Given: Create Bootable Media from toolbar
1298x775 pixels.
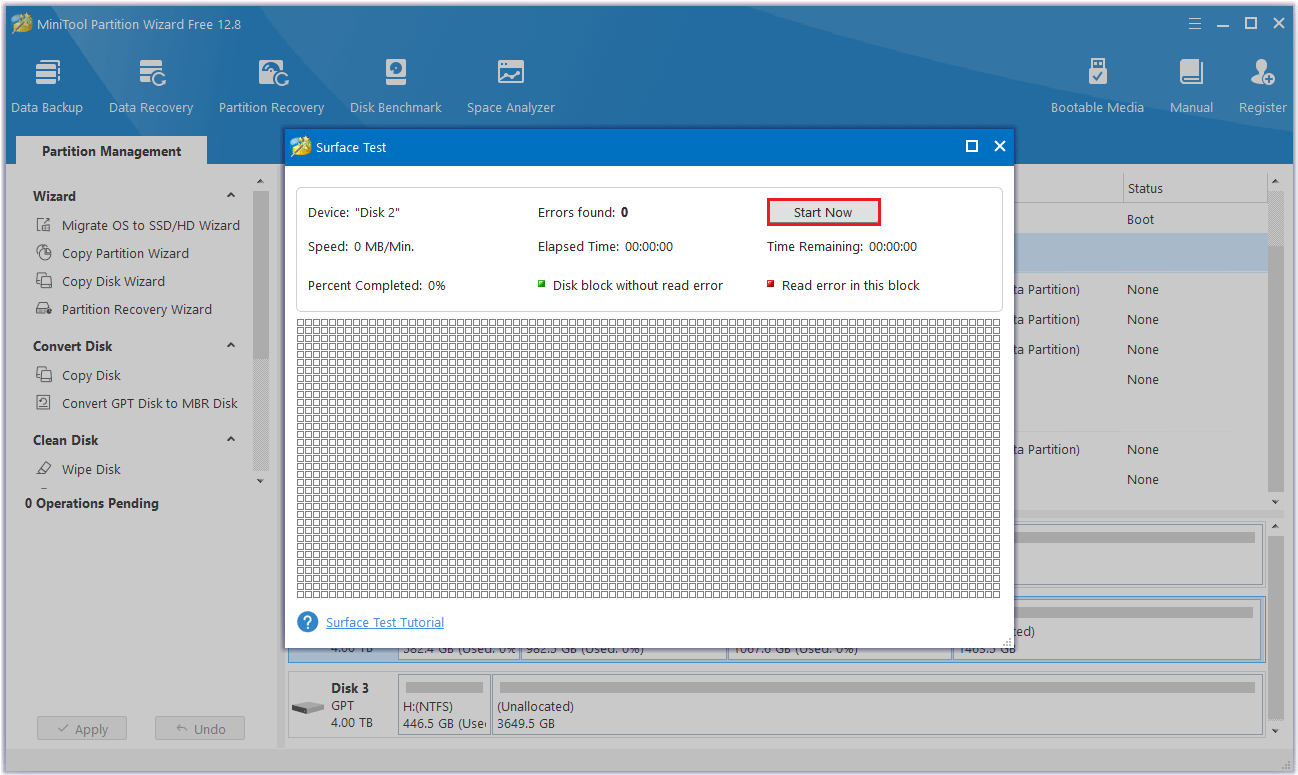Looking at the screenshot, I should (1097, 87).
